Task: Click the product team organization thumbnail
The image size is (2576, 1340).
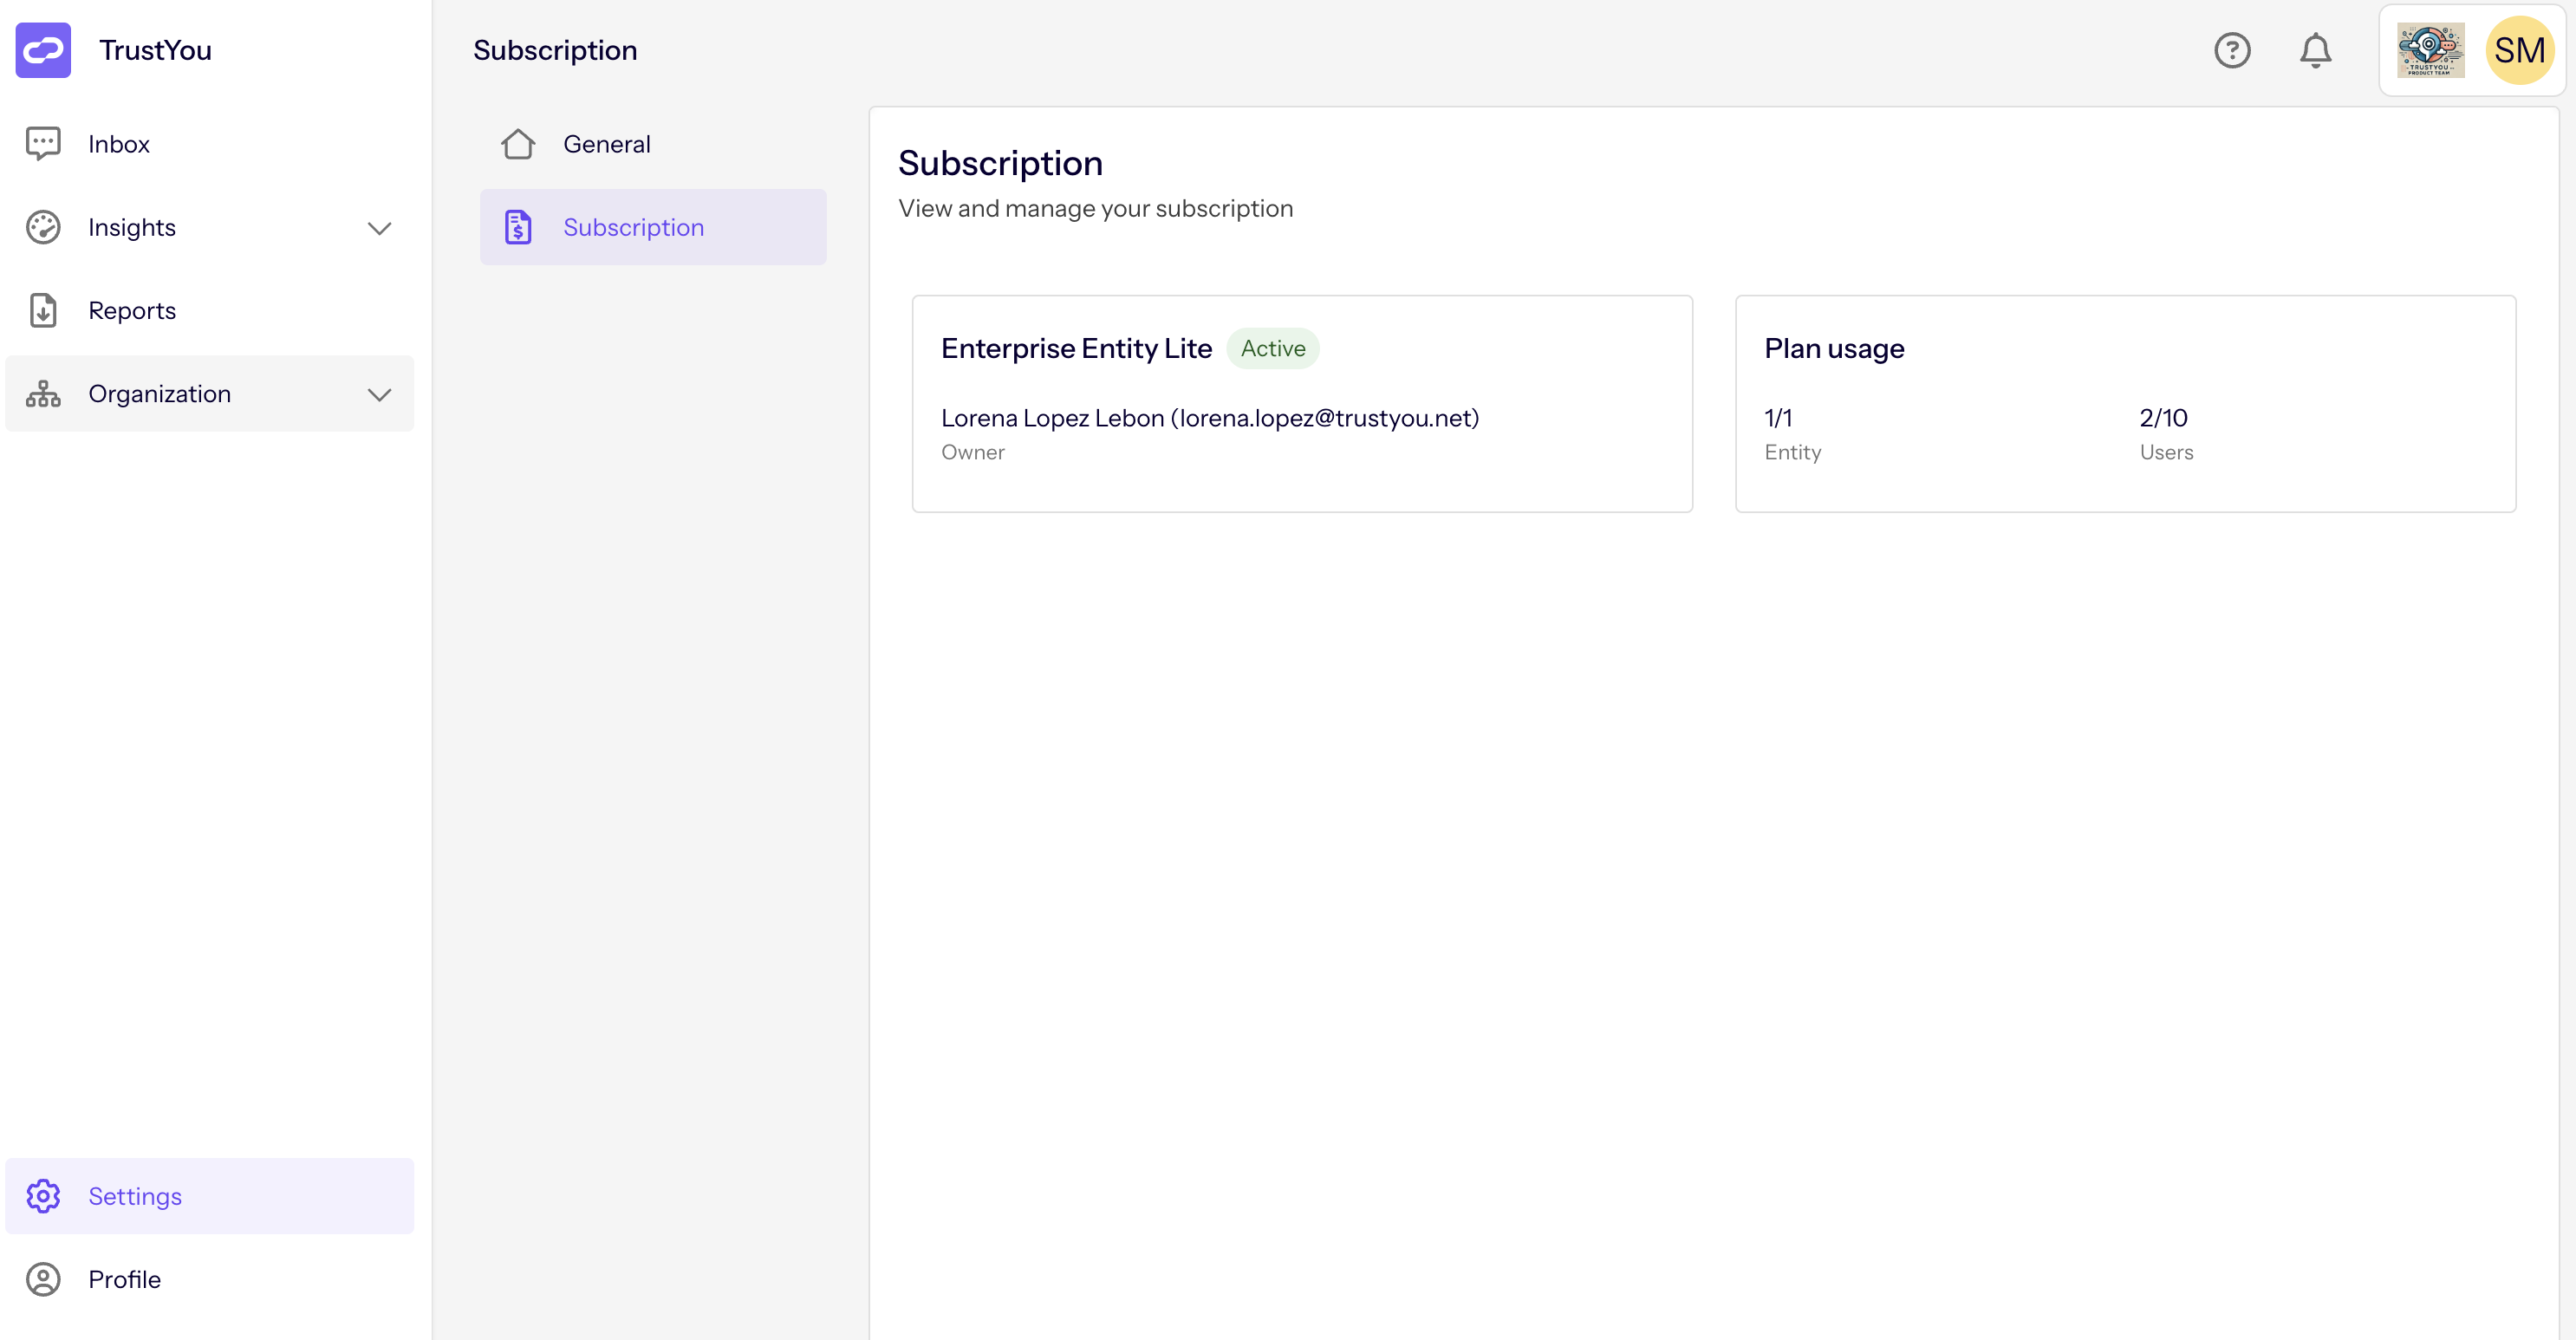Action: pos(2430,50)
